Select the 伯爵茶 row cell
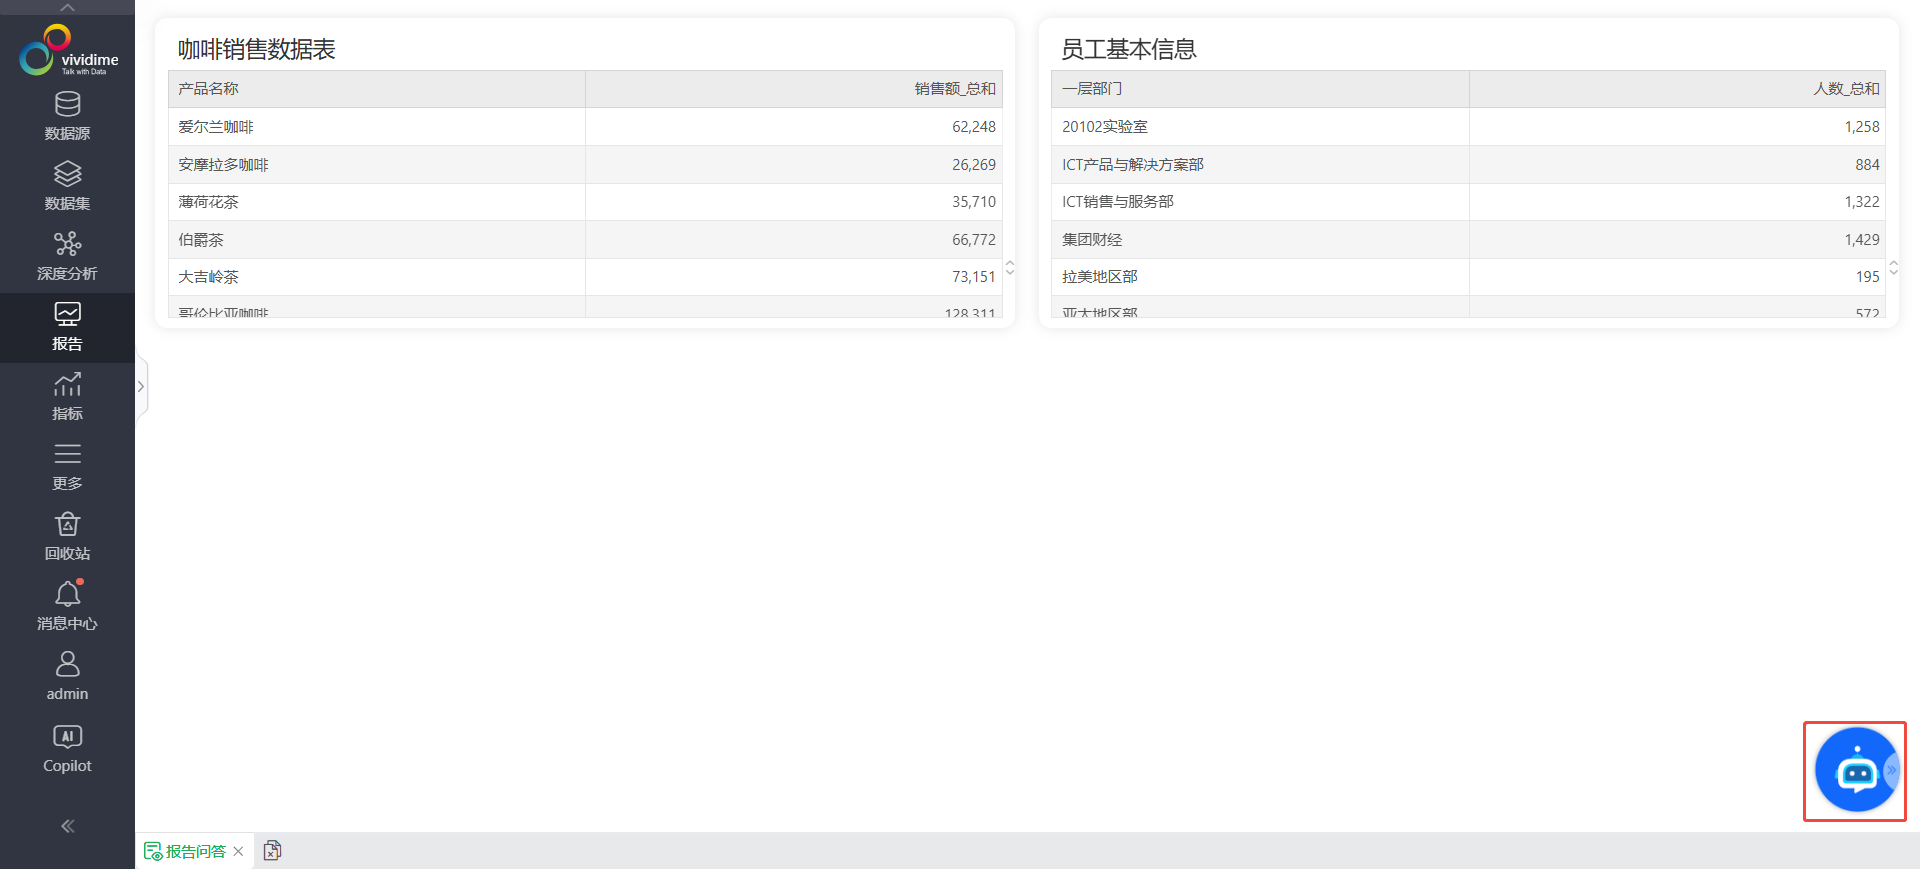 (377, 240)
